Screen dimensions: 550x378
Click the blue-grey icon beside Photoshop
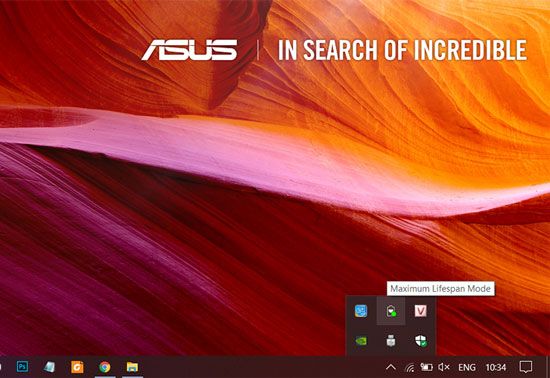[x=49, y=367]
